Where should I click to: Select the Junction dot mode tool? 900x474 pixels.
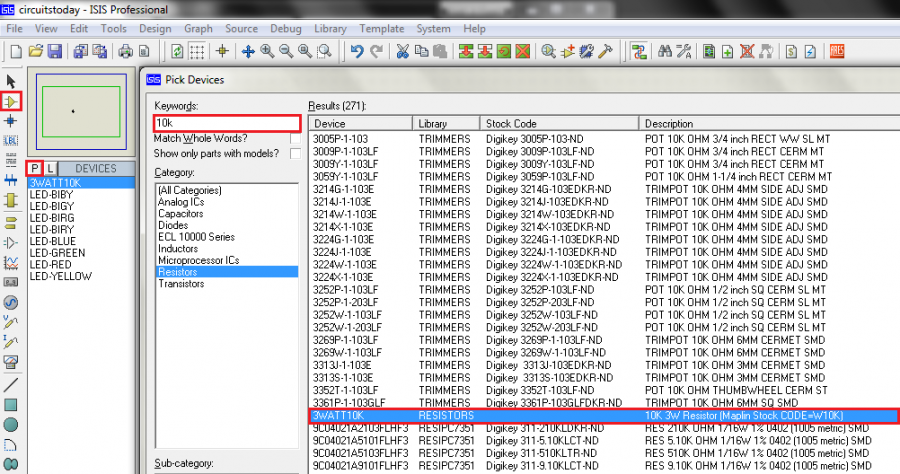click(11, 121)
